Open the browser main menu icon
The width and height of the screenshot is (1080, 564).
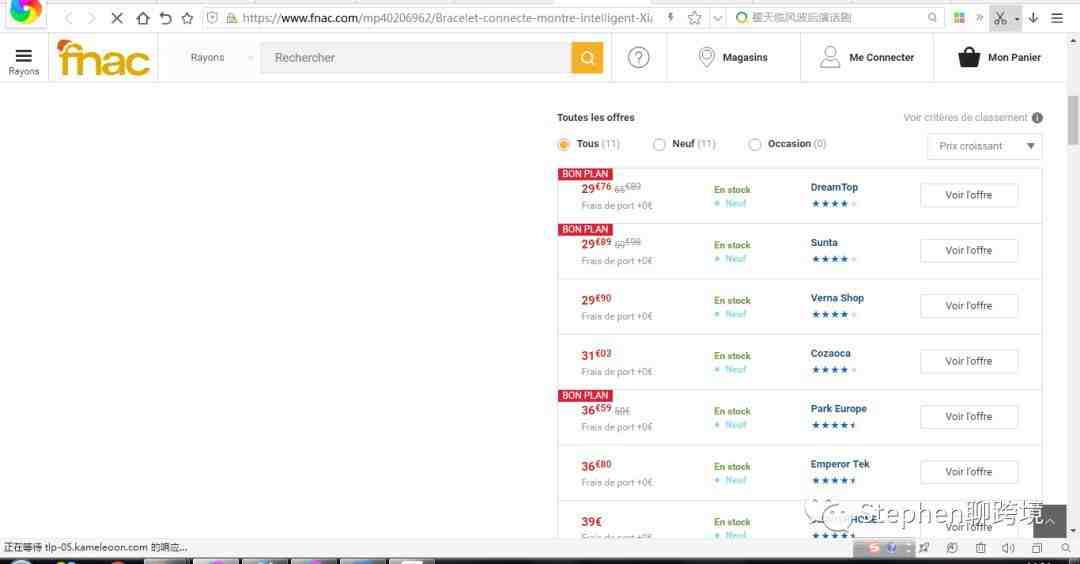[x=1057, y=18]
